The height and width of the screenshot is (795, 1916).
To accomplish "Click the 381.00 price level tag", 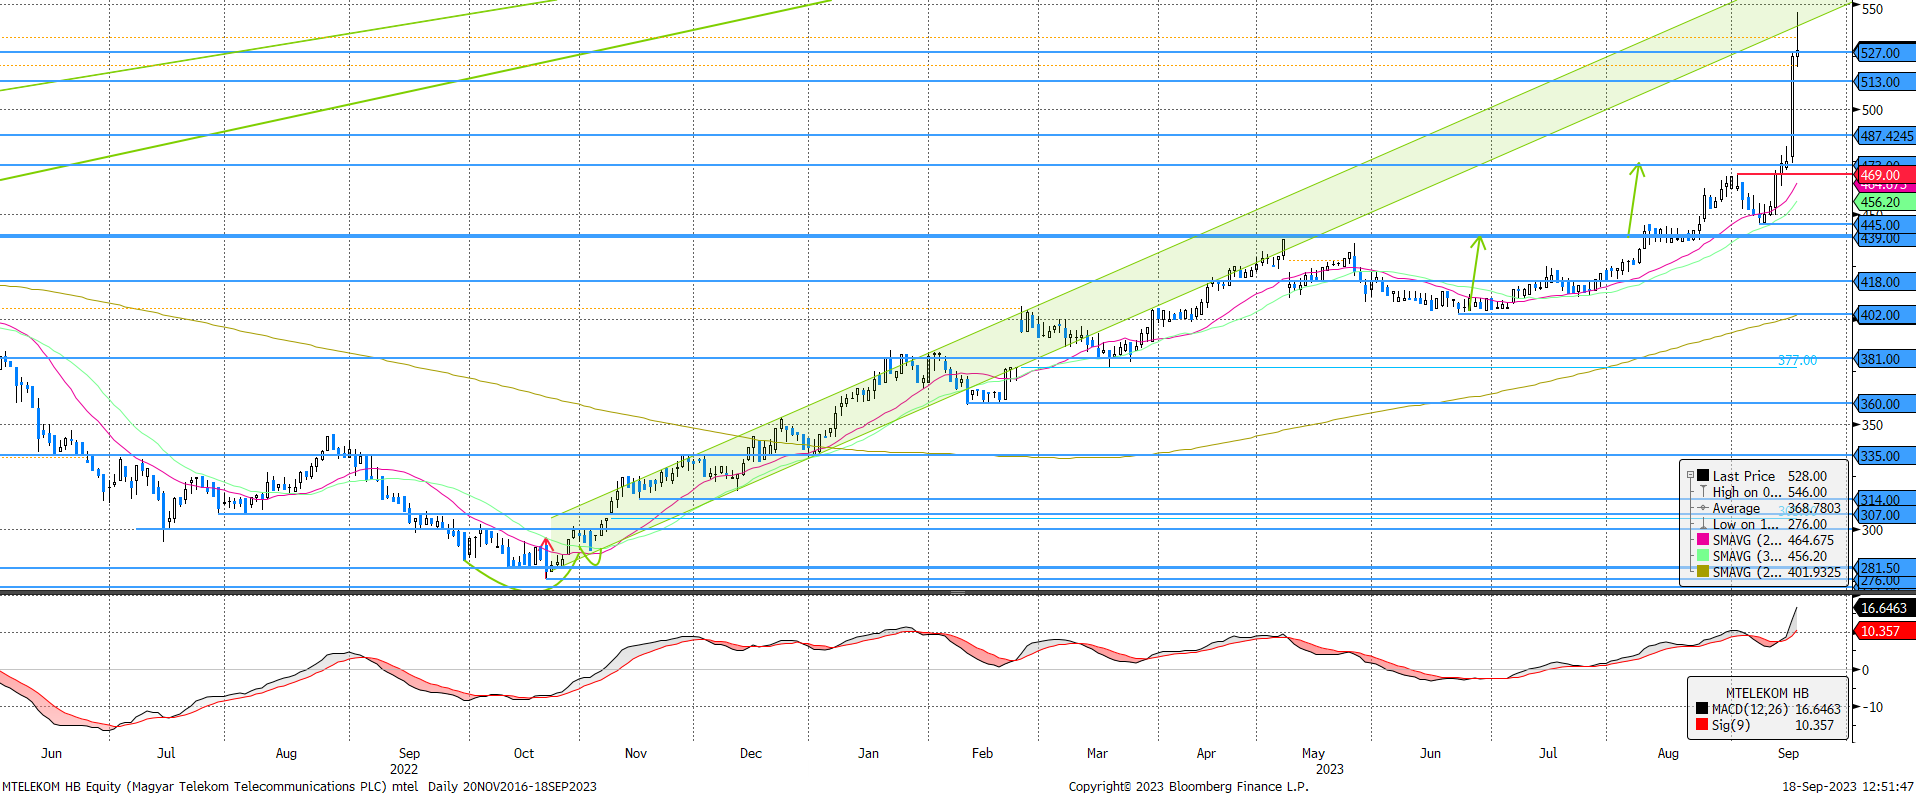I will (1885, 359).
